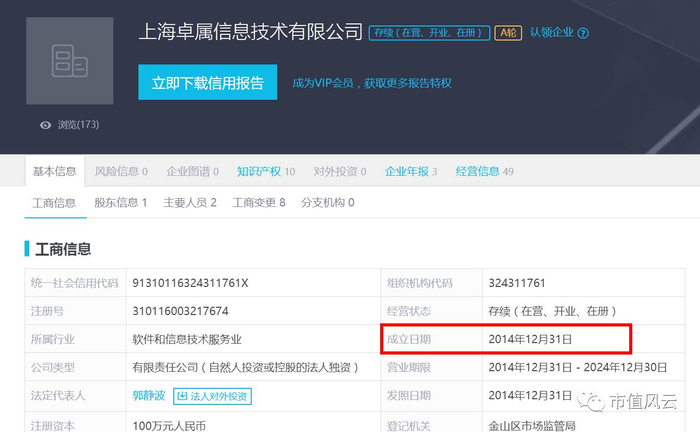
Task: Select 工商信息 sub-tab
Action: pyautogui.click(x=54, y=203)
